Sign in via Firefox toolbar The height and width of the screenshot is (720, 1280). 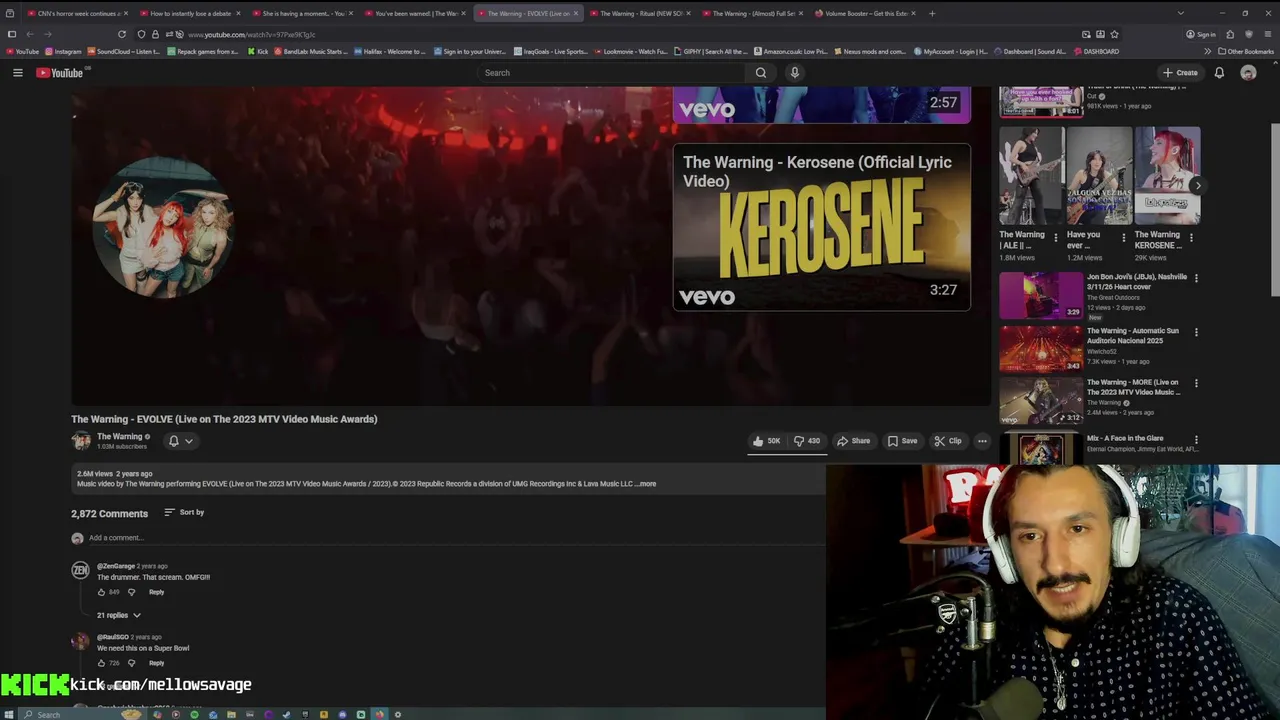1201,34
